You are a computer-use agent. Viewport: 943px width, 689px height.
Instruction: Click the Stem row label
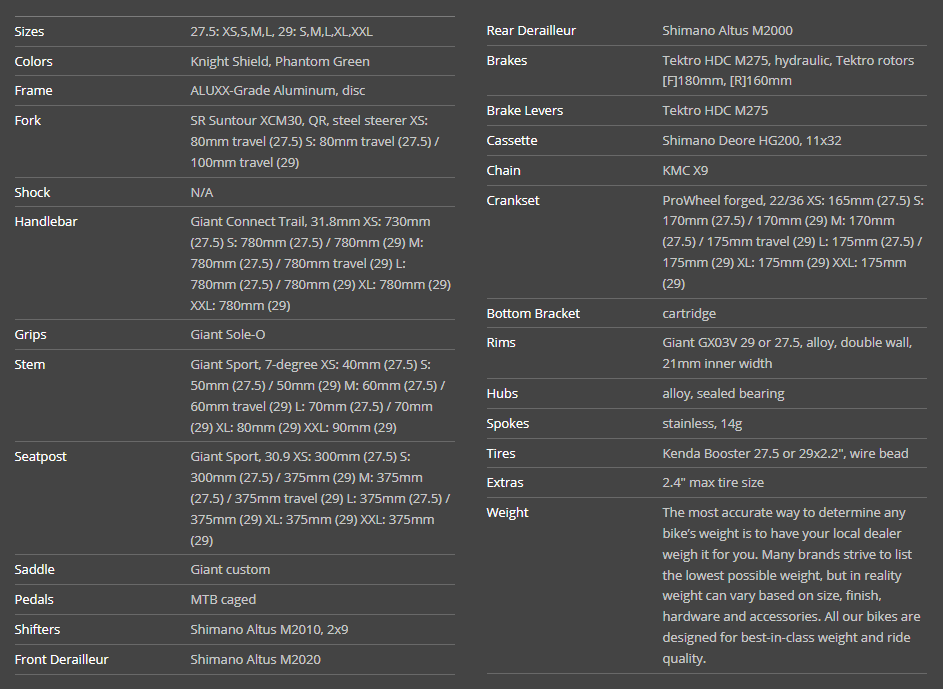(29, 365)
